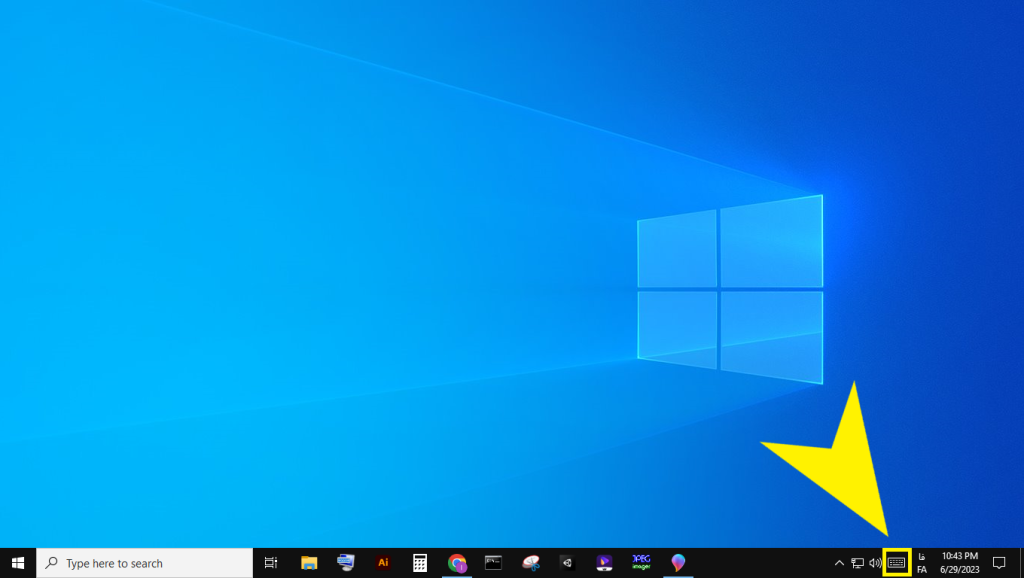
Task: Open the Windows Start menu
Action: [x=18, y=563]
